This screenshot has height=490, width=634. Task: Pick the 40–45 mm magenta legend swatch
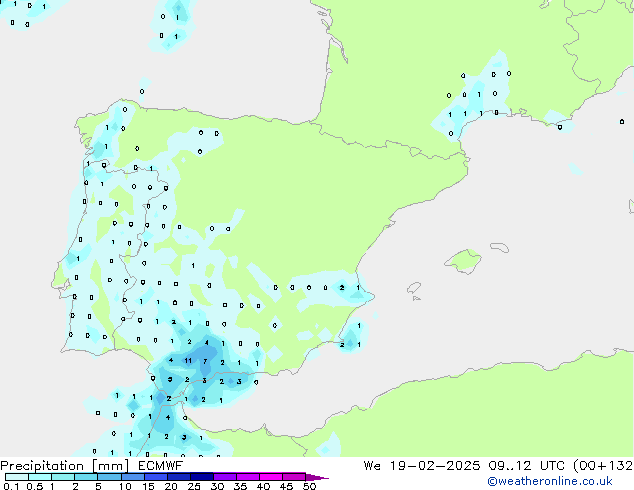pyautogui.click(x=271, y=477)
